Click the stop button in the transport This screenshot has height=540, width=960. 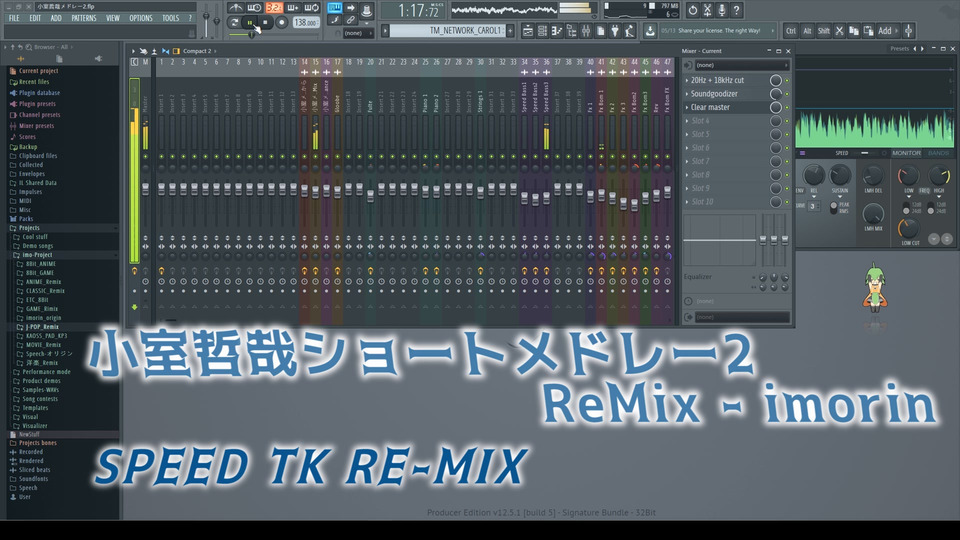click(264, 23)
